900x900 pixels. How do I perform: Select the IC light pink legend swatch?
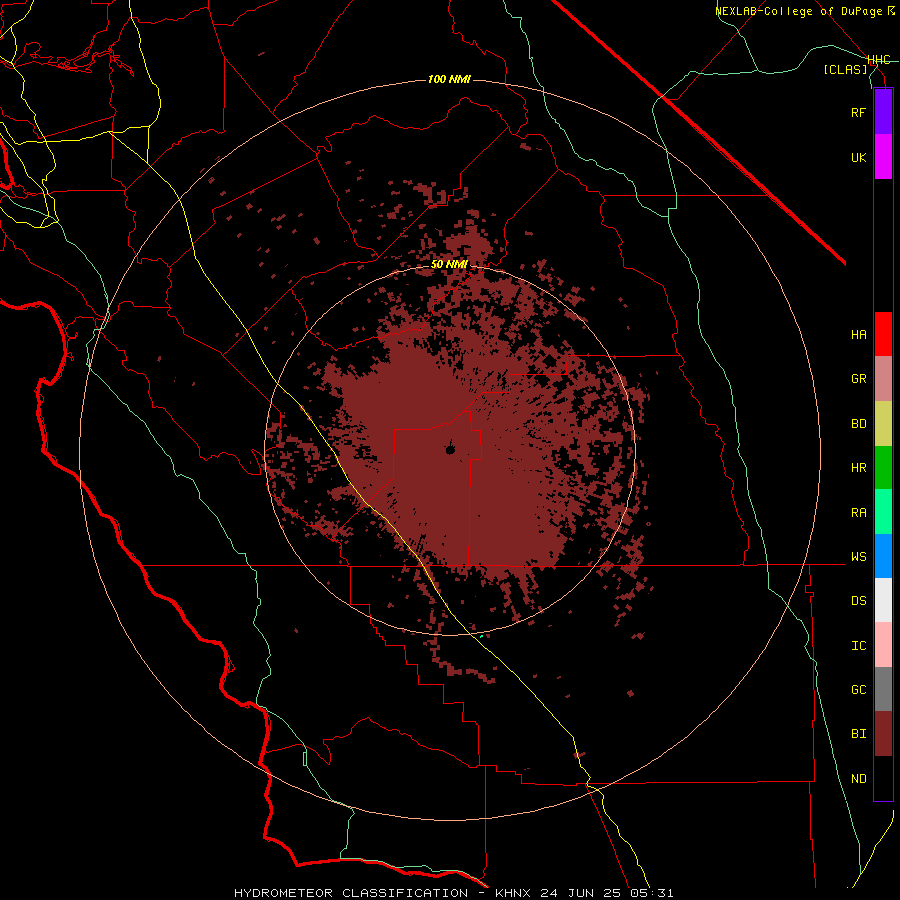click(883, 645)
